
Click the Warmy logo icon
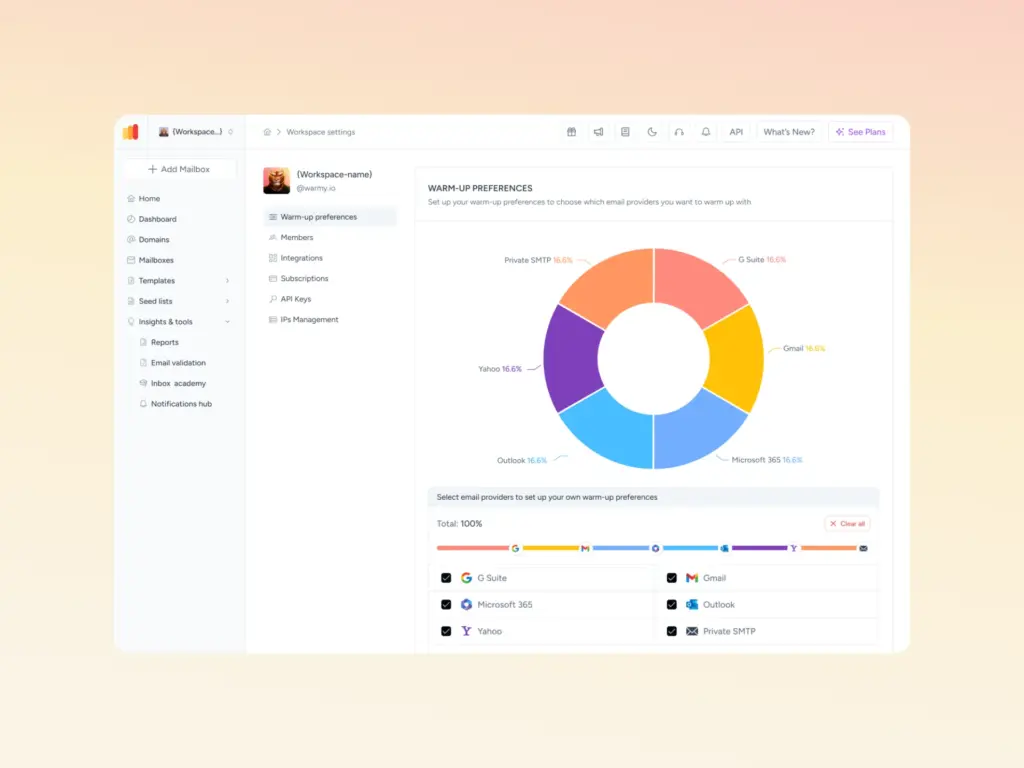pyautogui.click(x=131, y=132)
